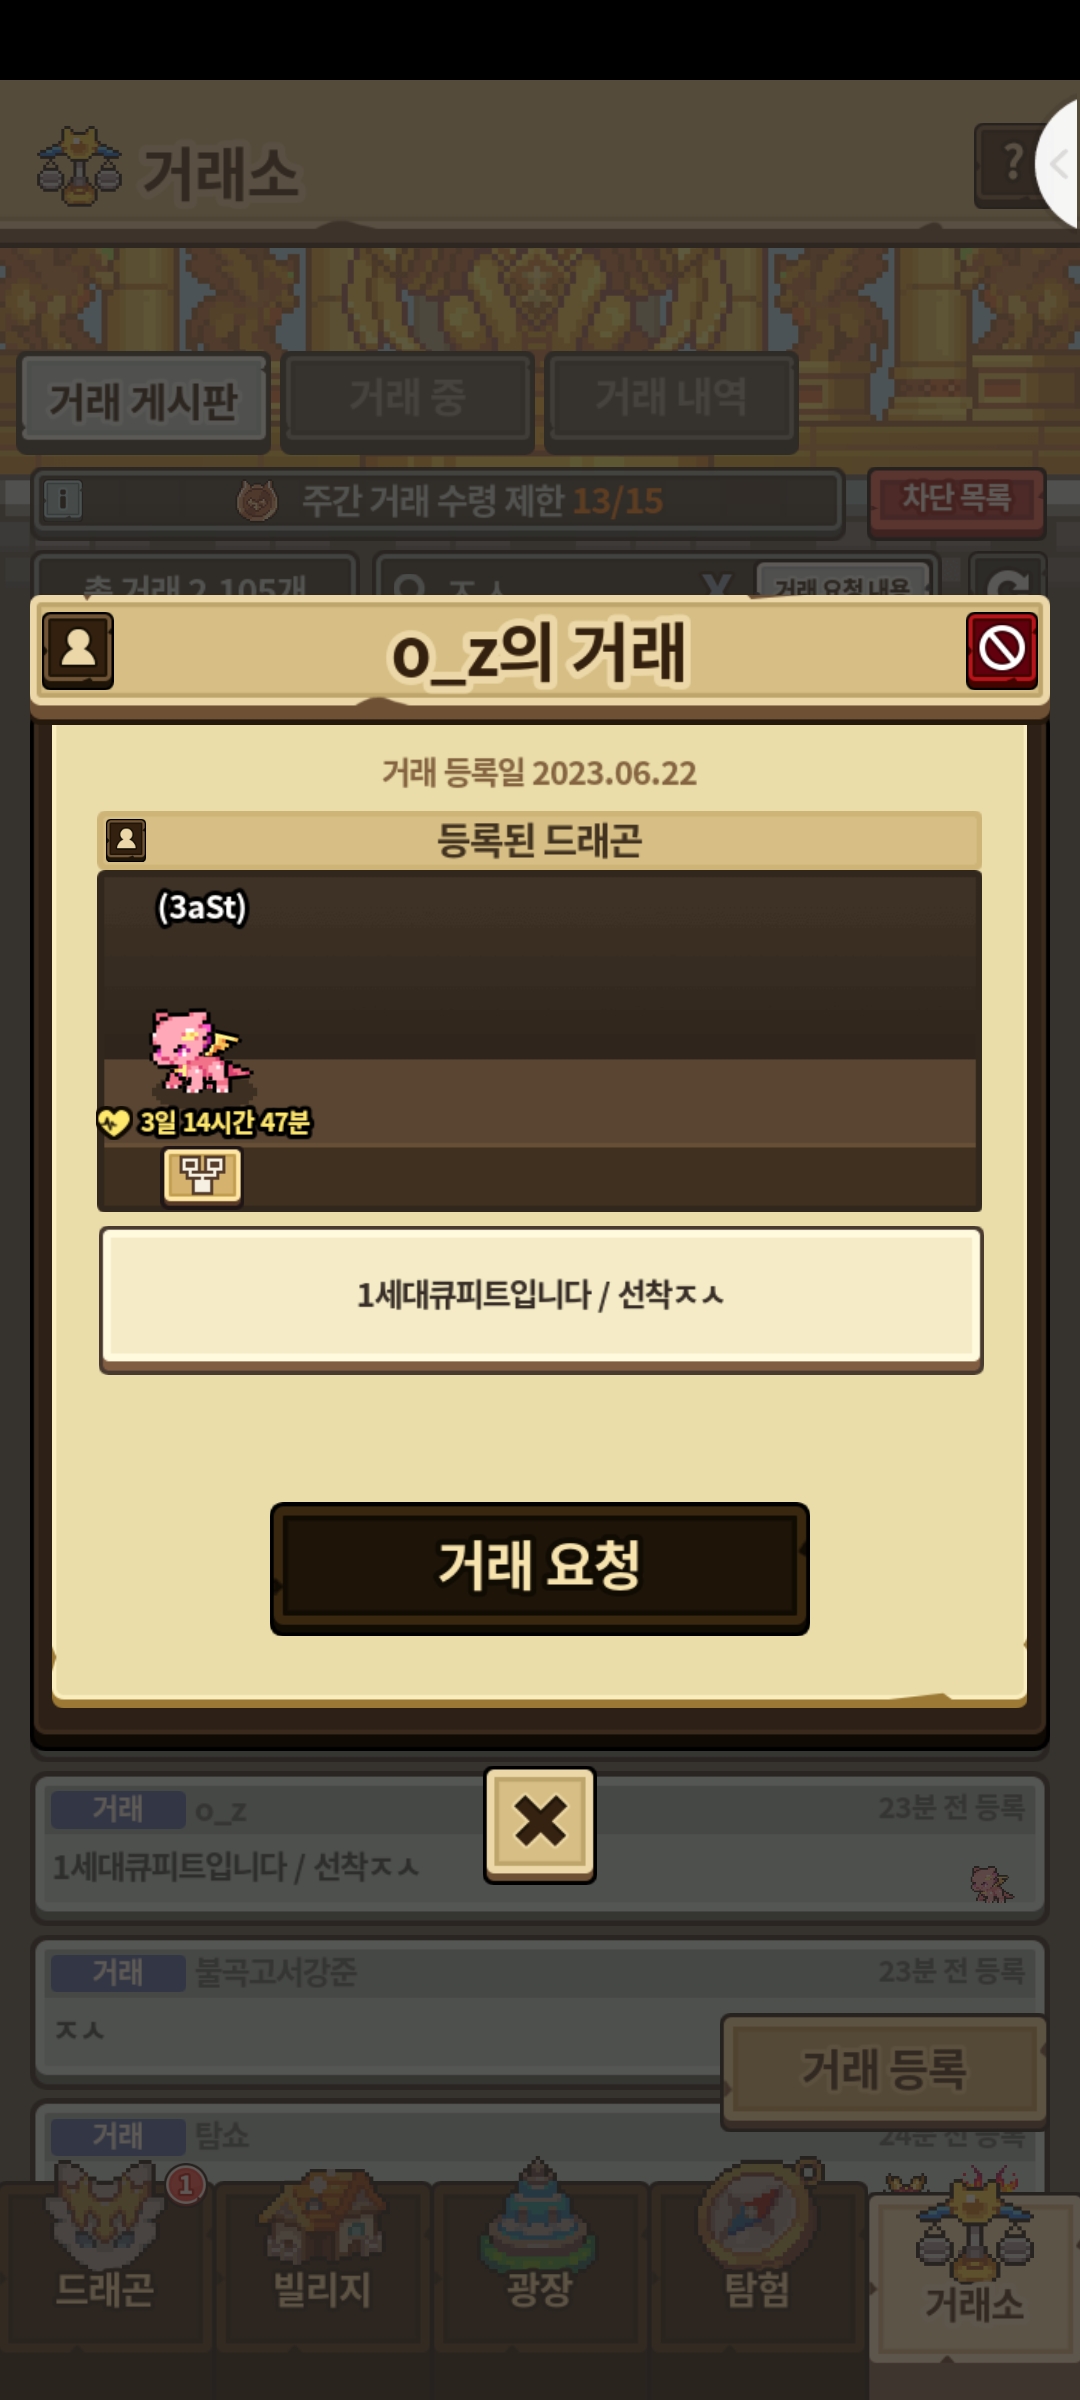Click the weekly trade limit info icon
Image resolution: width=1080 pixels, height=2400 pixels.
click(x=62, y=498)
